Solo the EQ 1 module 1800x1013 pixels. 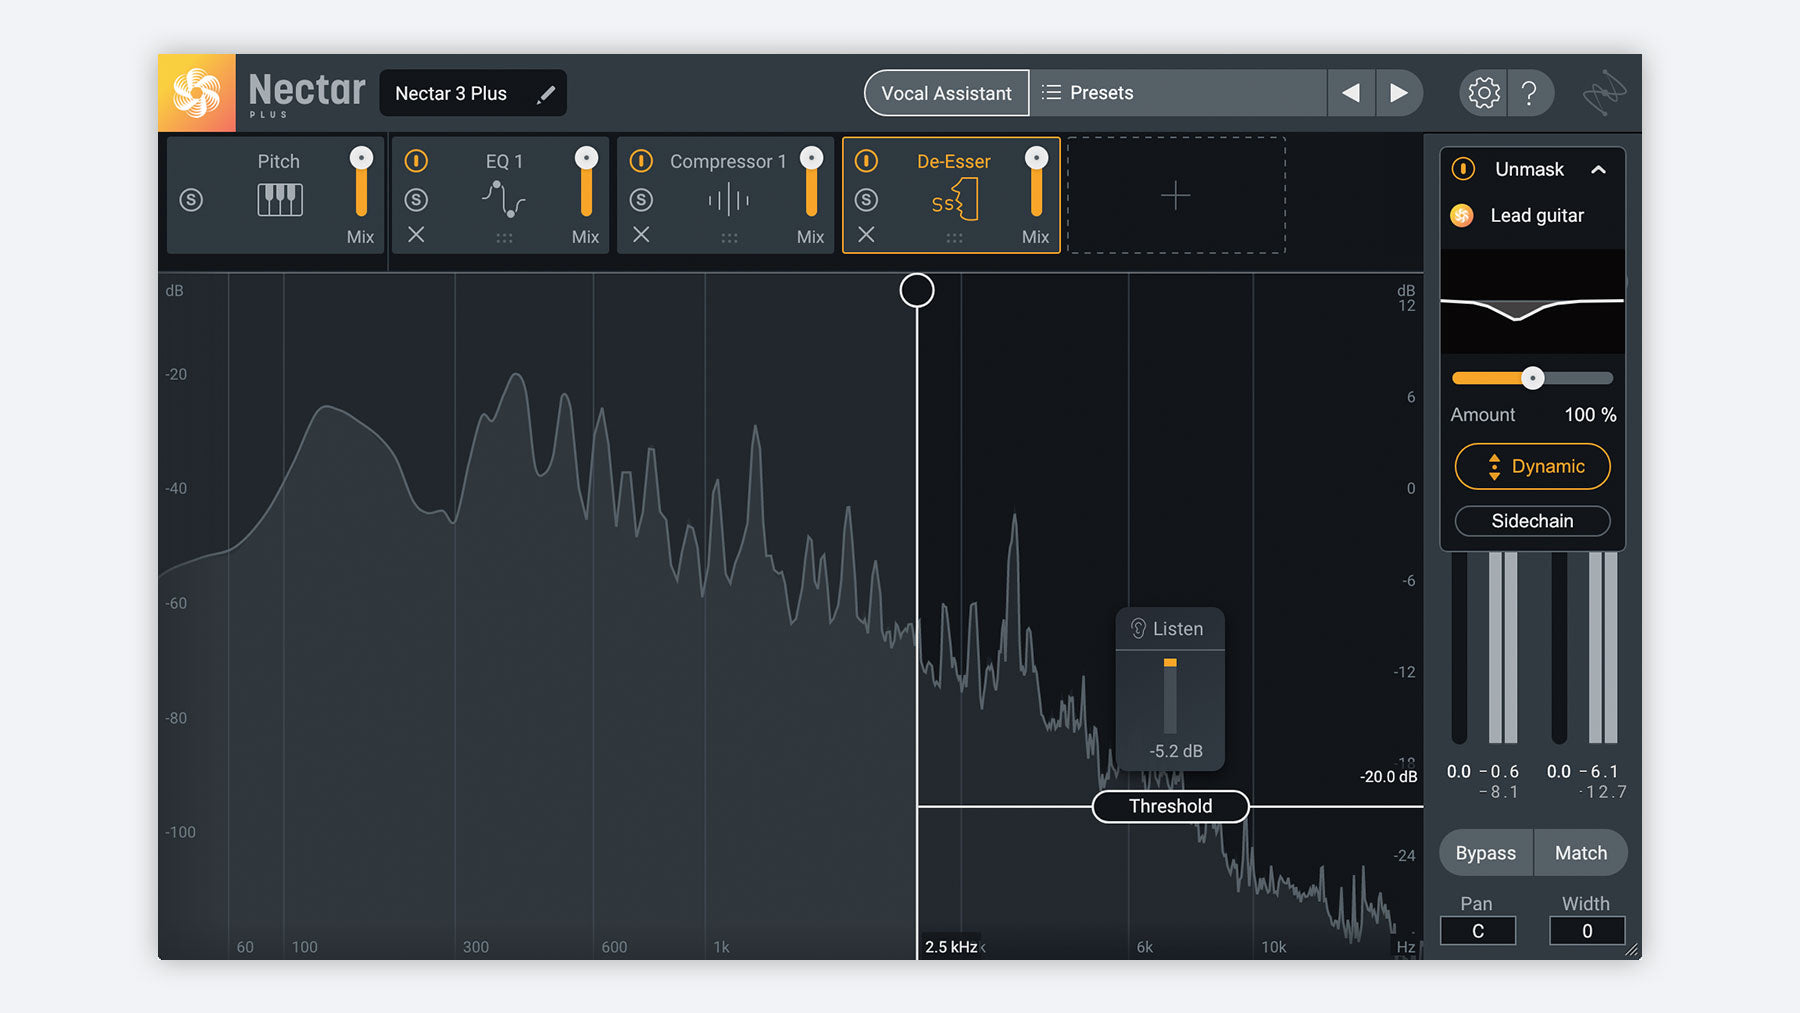[x=416, y=200]
